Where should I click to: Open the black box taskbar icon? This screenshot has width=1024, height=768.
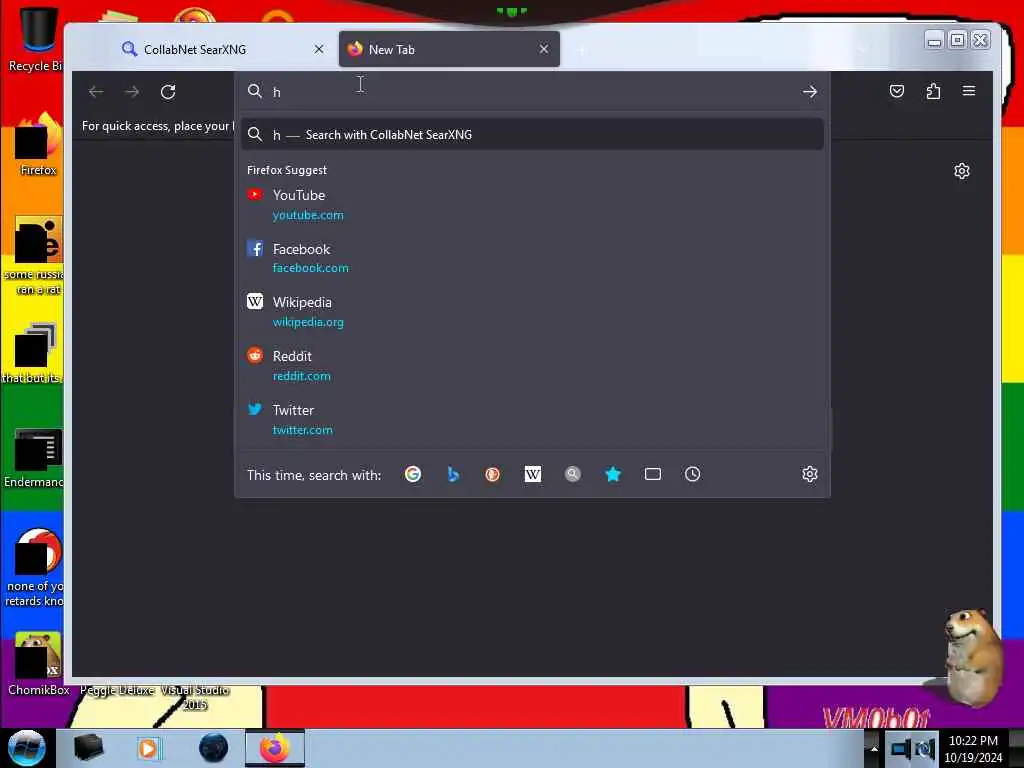click(x=88, y=748)
